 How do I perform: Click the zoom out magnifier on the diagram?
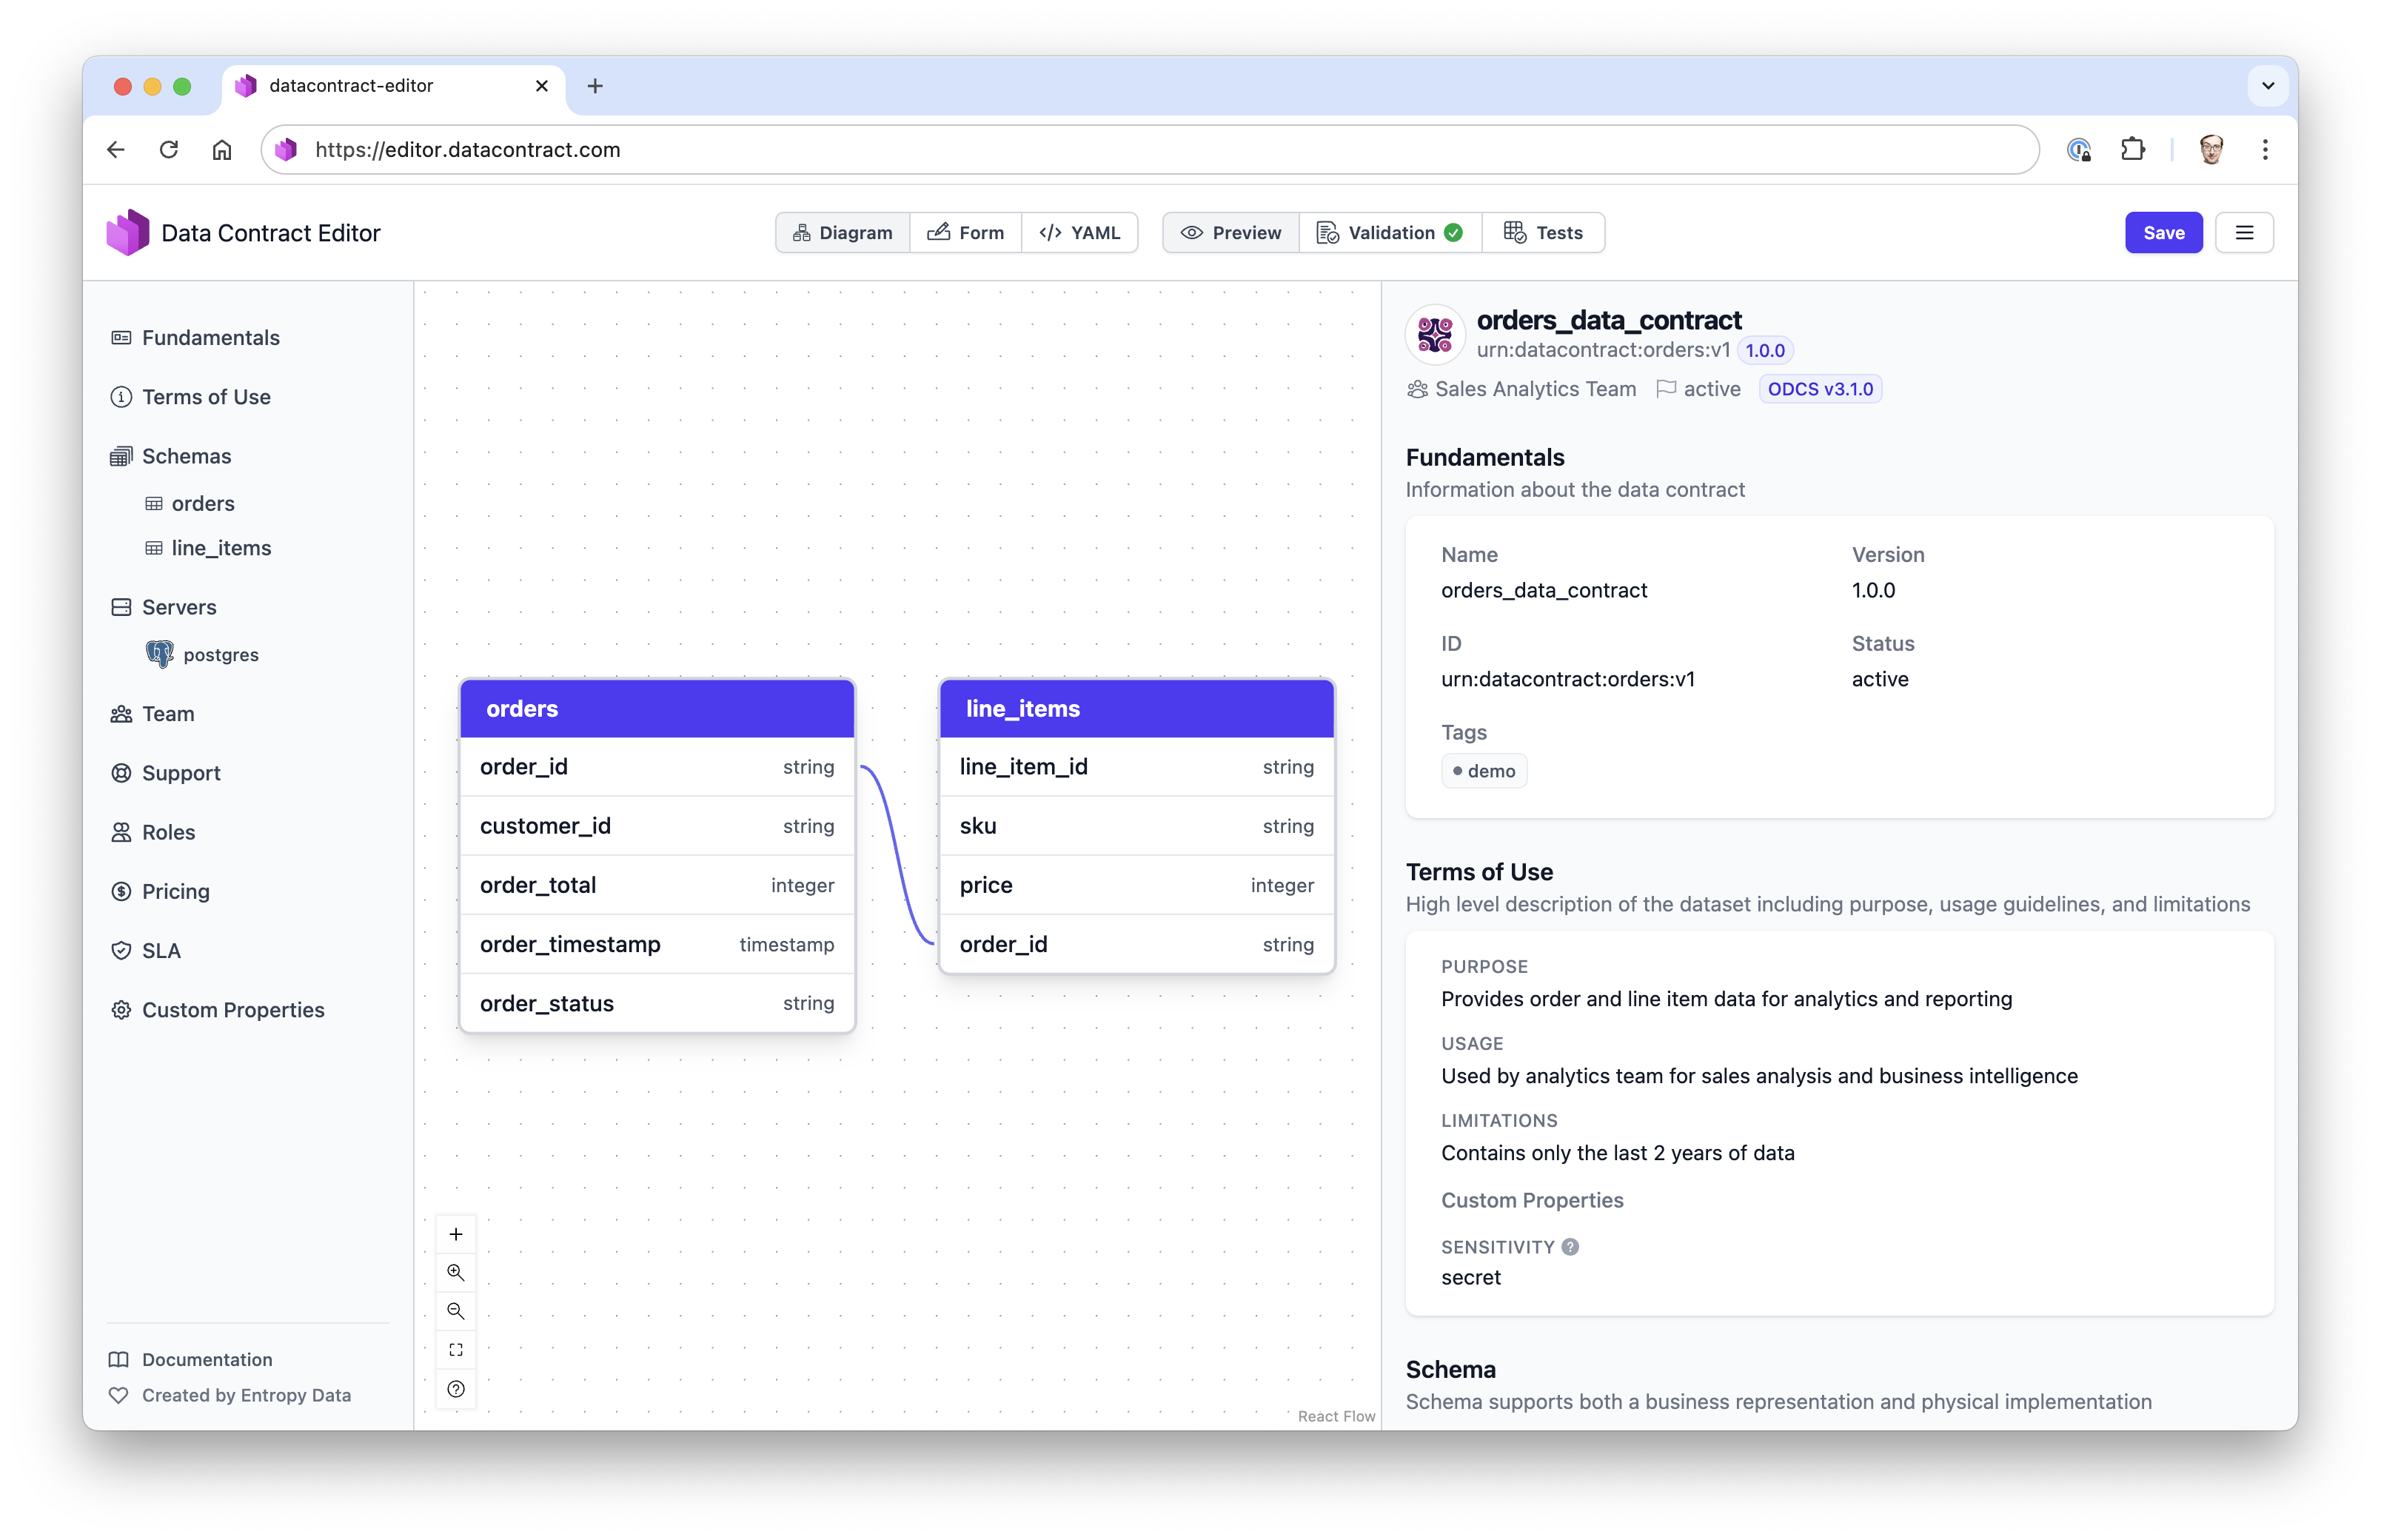tap(456, 1311)
